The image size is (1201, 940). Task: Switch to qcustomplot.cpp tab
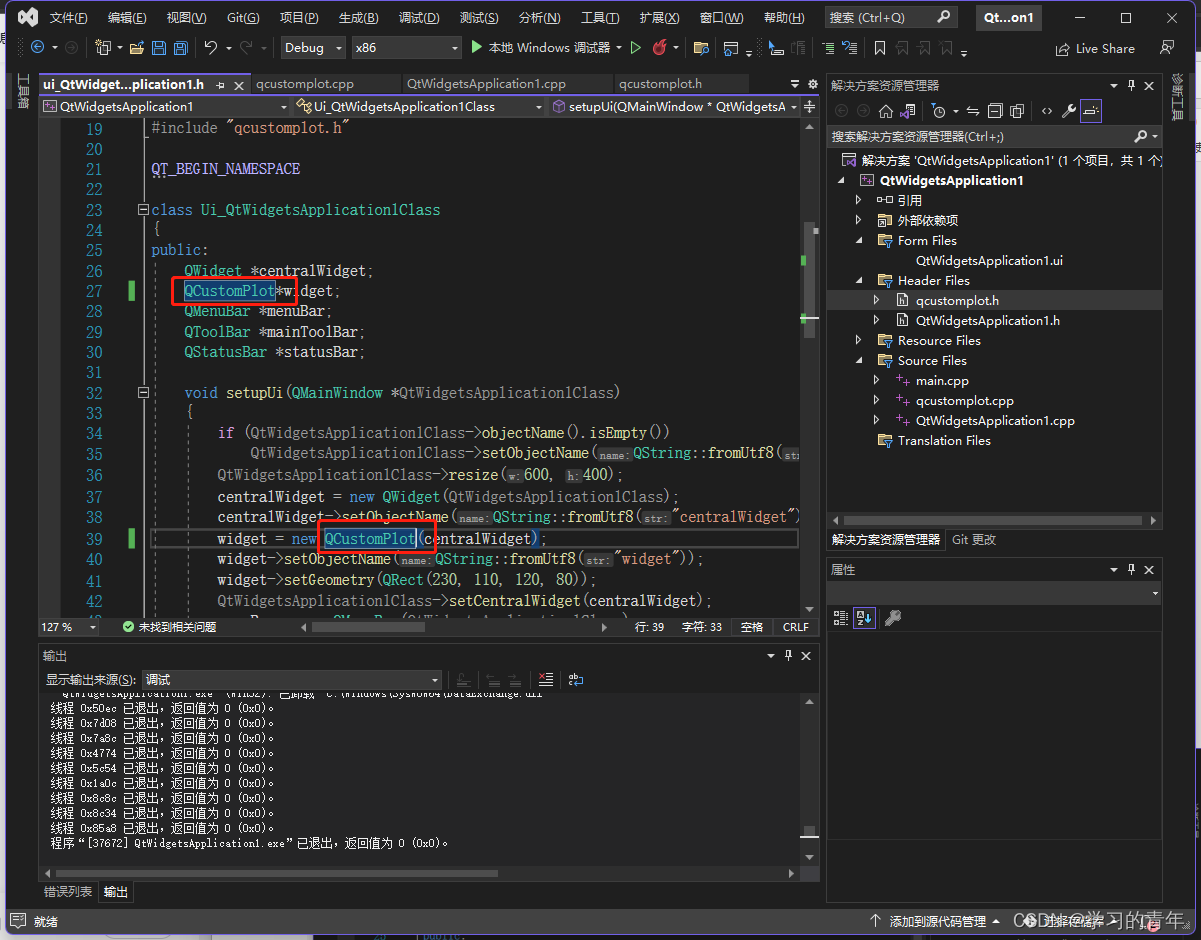pos(304,85)
